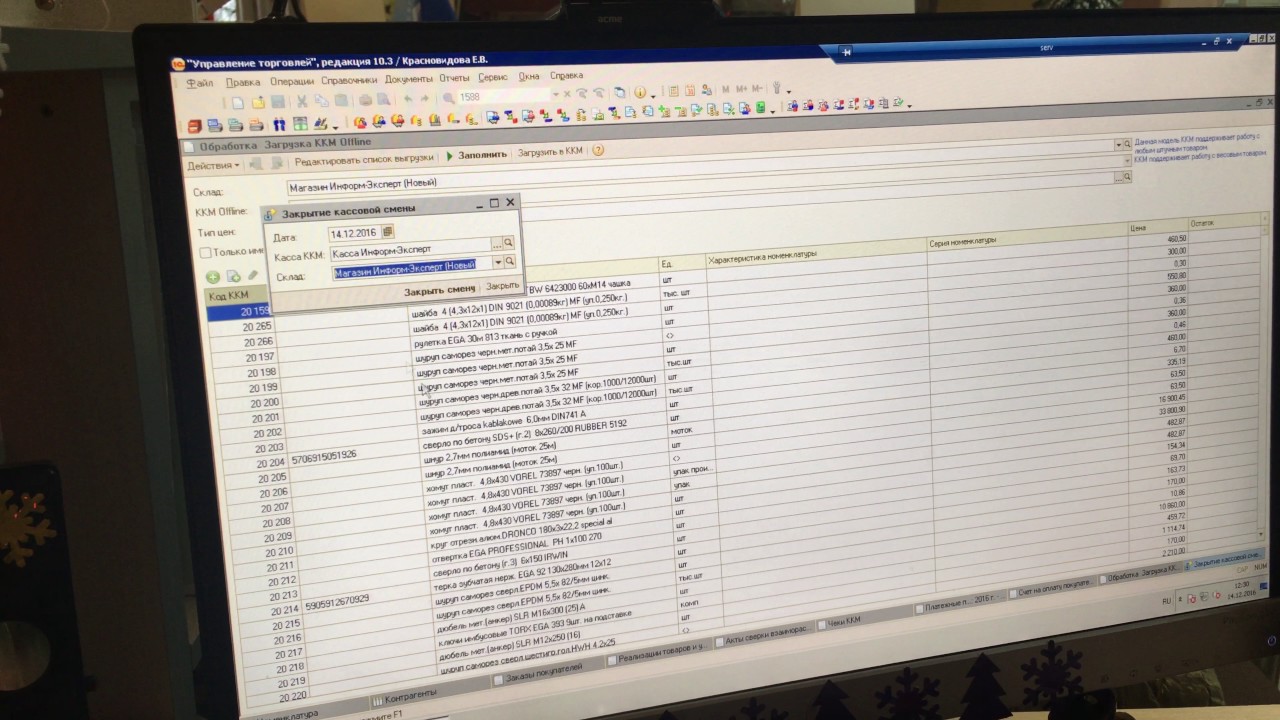This screenshot has height=720, width=1280.
Task: Click the Paste toolbar icon
Action: click(x=341, y=101)
